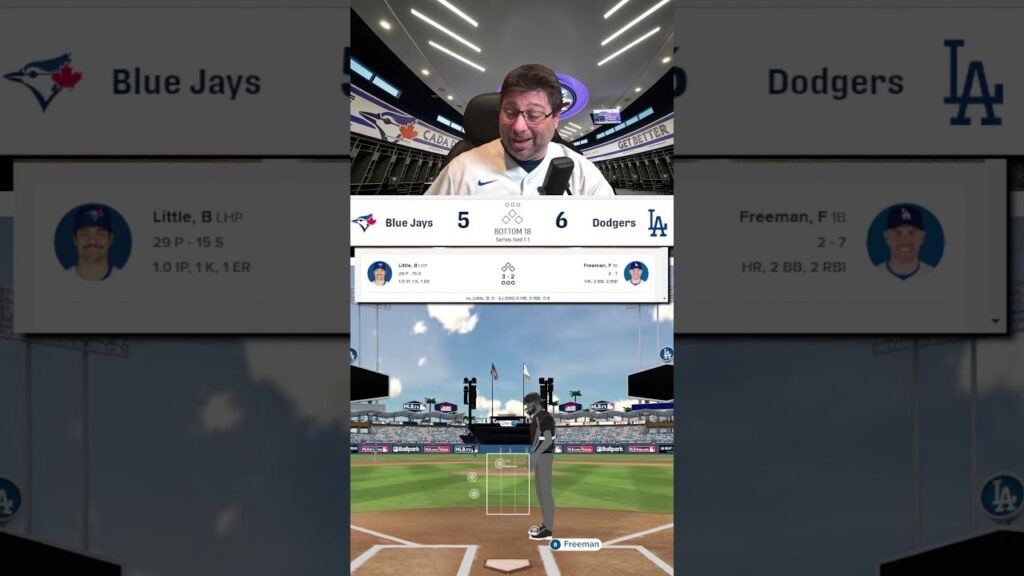The width and height of the screenshot is (1024, 576).
Task: Click the '3 - 2' pitch count
Action: click(x=508, y=276)
